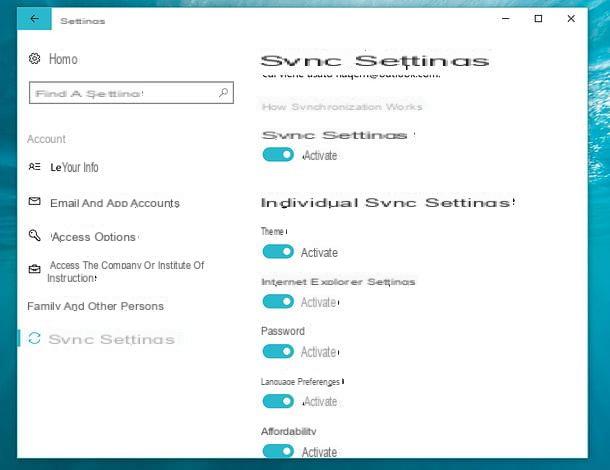
Task: Click the Email and App Accounts envelope icon
Action: point(35,202)
